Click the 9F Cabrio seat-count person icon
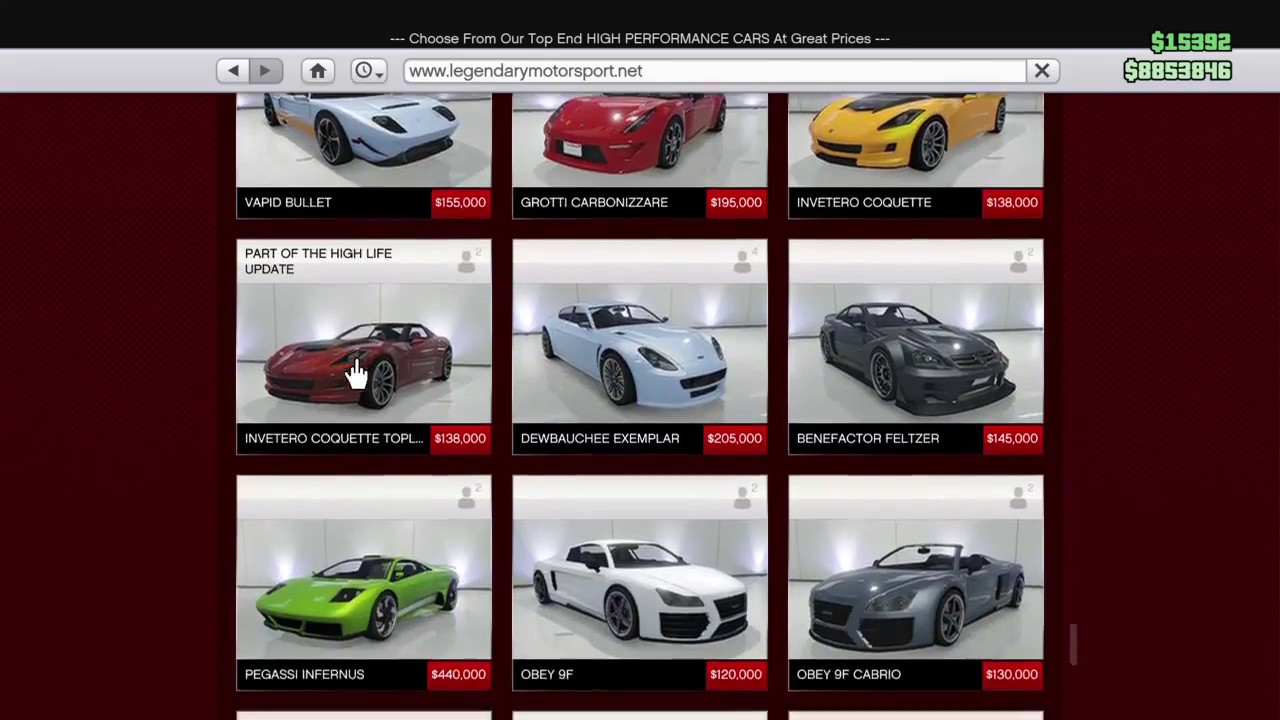Image resolution: width=1280 pixels, height=720 pixels. click(x=1020, y=497)
